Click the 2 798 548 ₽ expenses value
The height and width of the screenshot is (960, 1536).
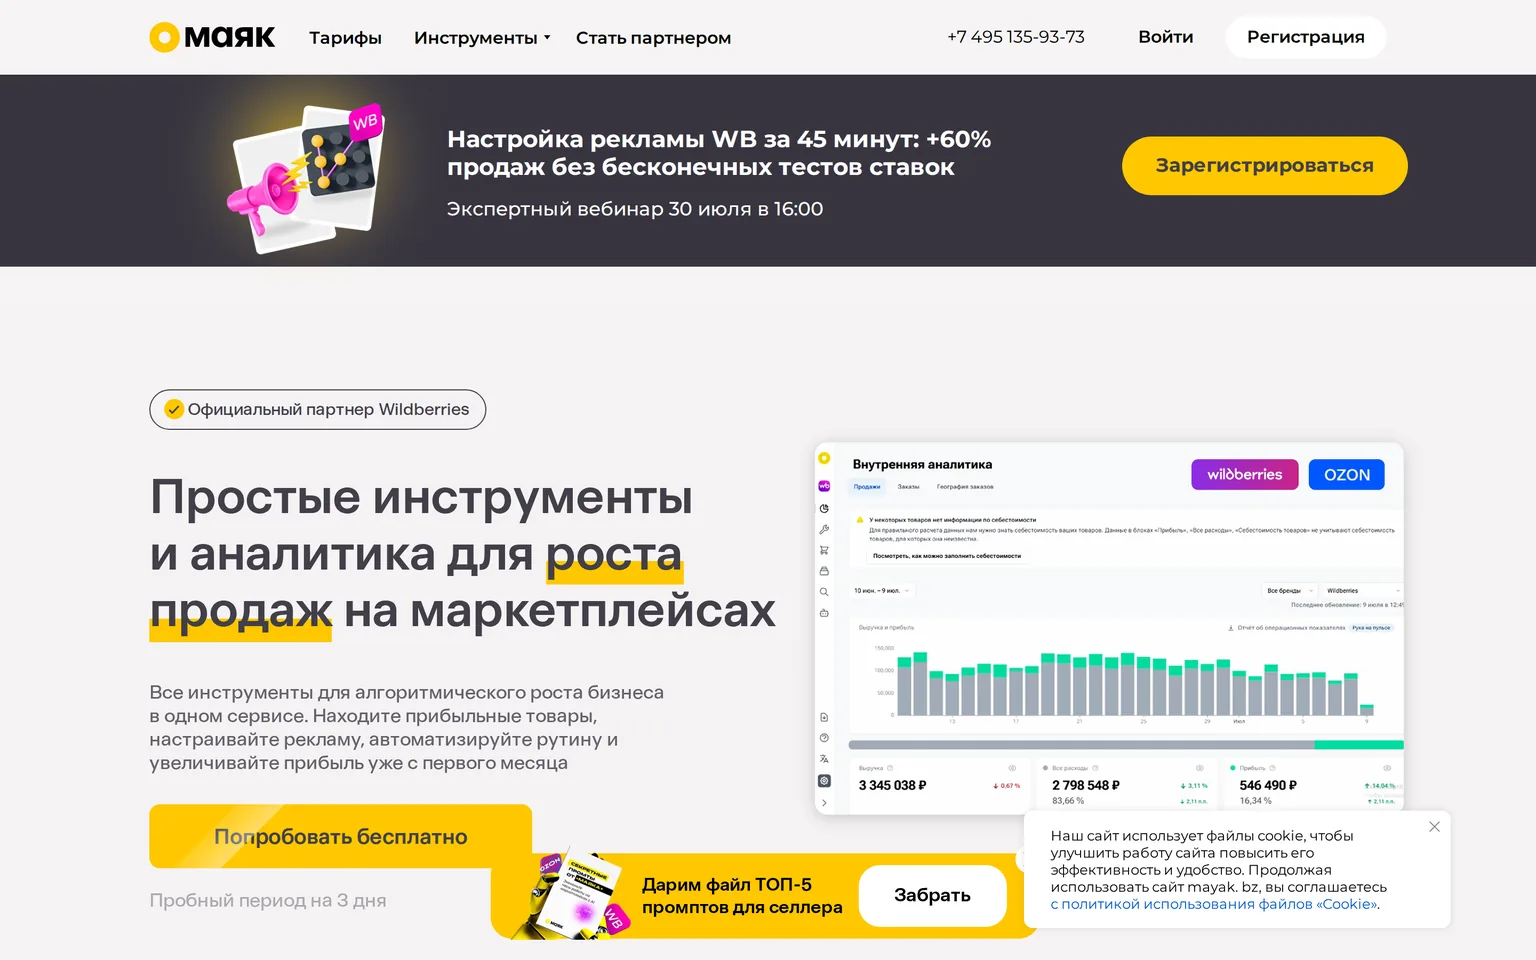(x=1086, y=786)
